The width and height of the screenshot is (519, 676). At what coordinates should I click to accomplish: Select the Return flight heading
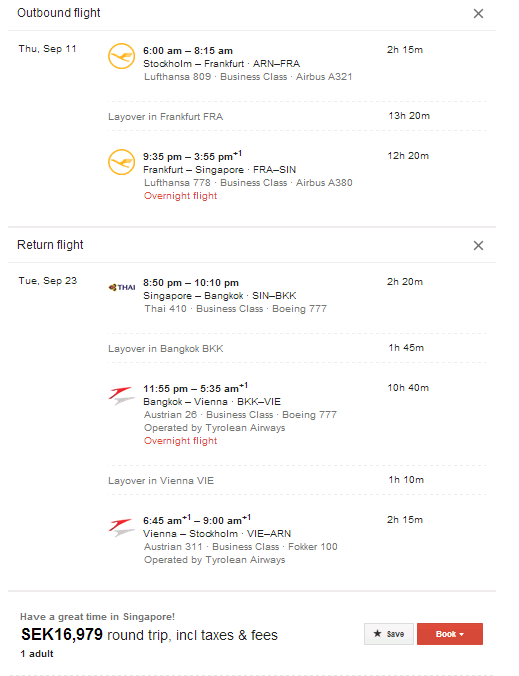(x=50, y=245)
